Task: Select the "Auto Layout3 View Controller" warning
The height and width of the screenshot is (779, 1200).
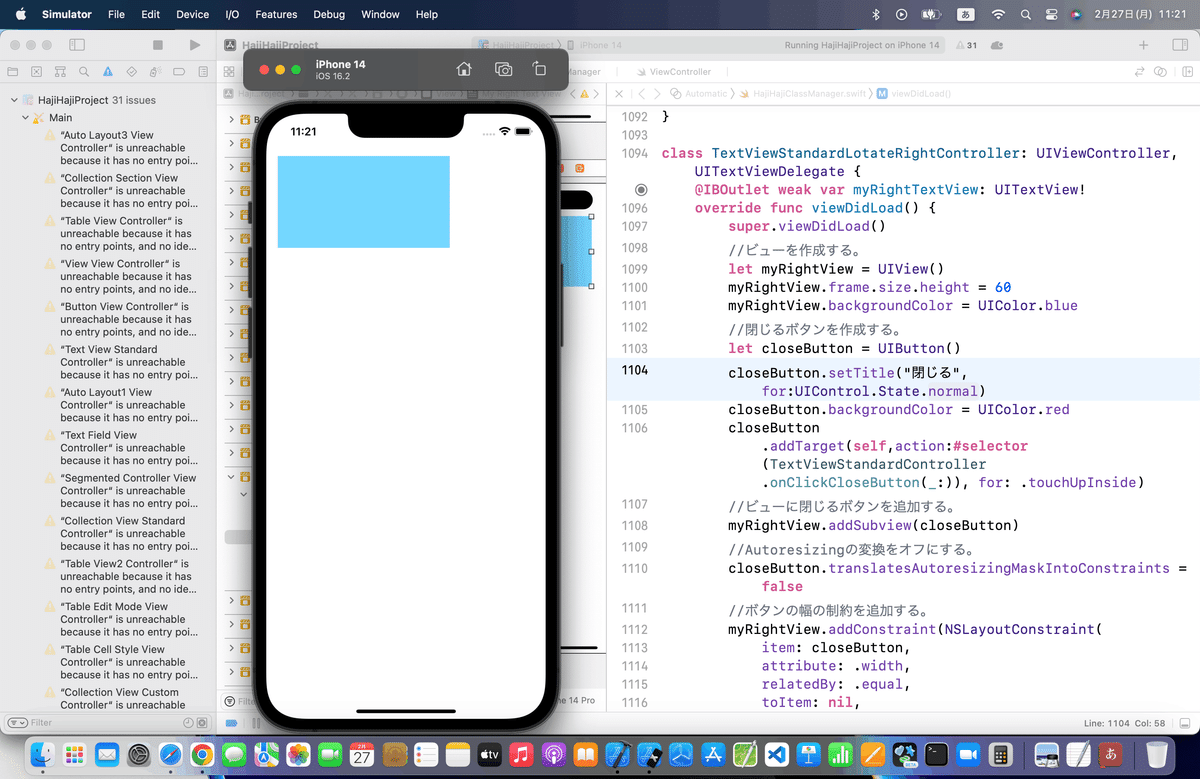Action: pos(120,148)
